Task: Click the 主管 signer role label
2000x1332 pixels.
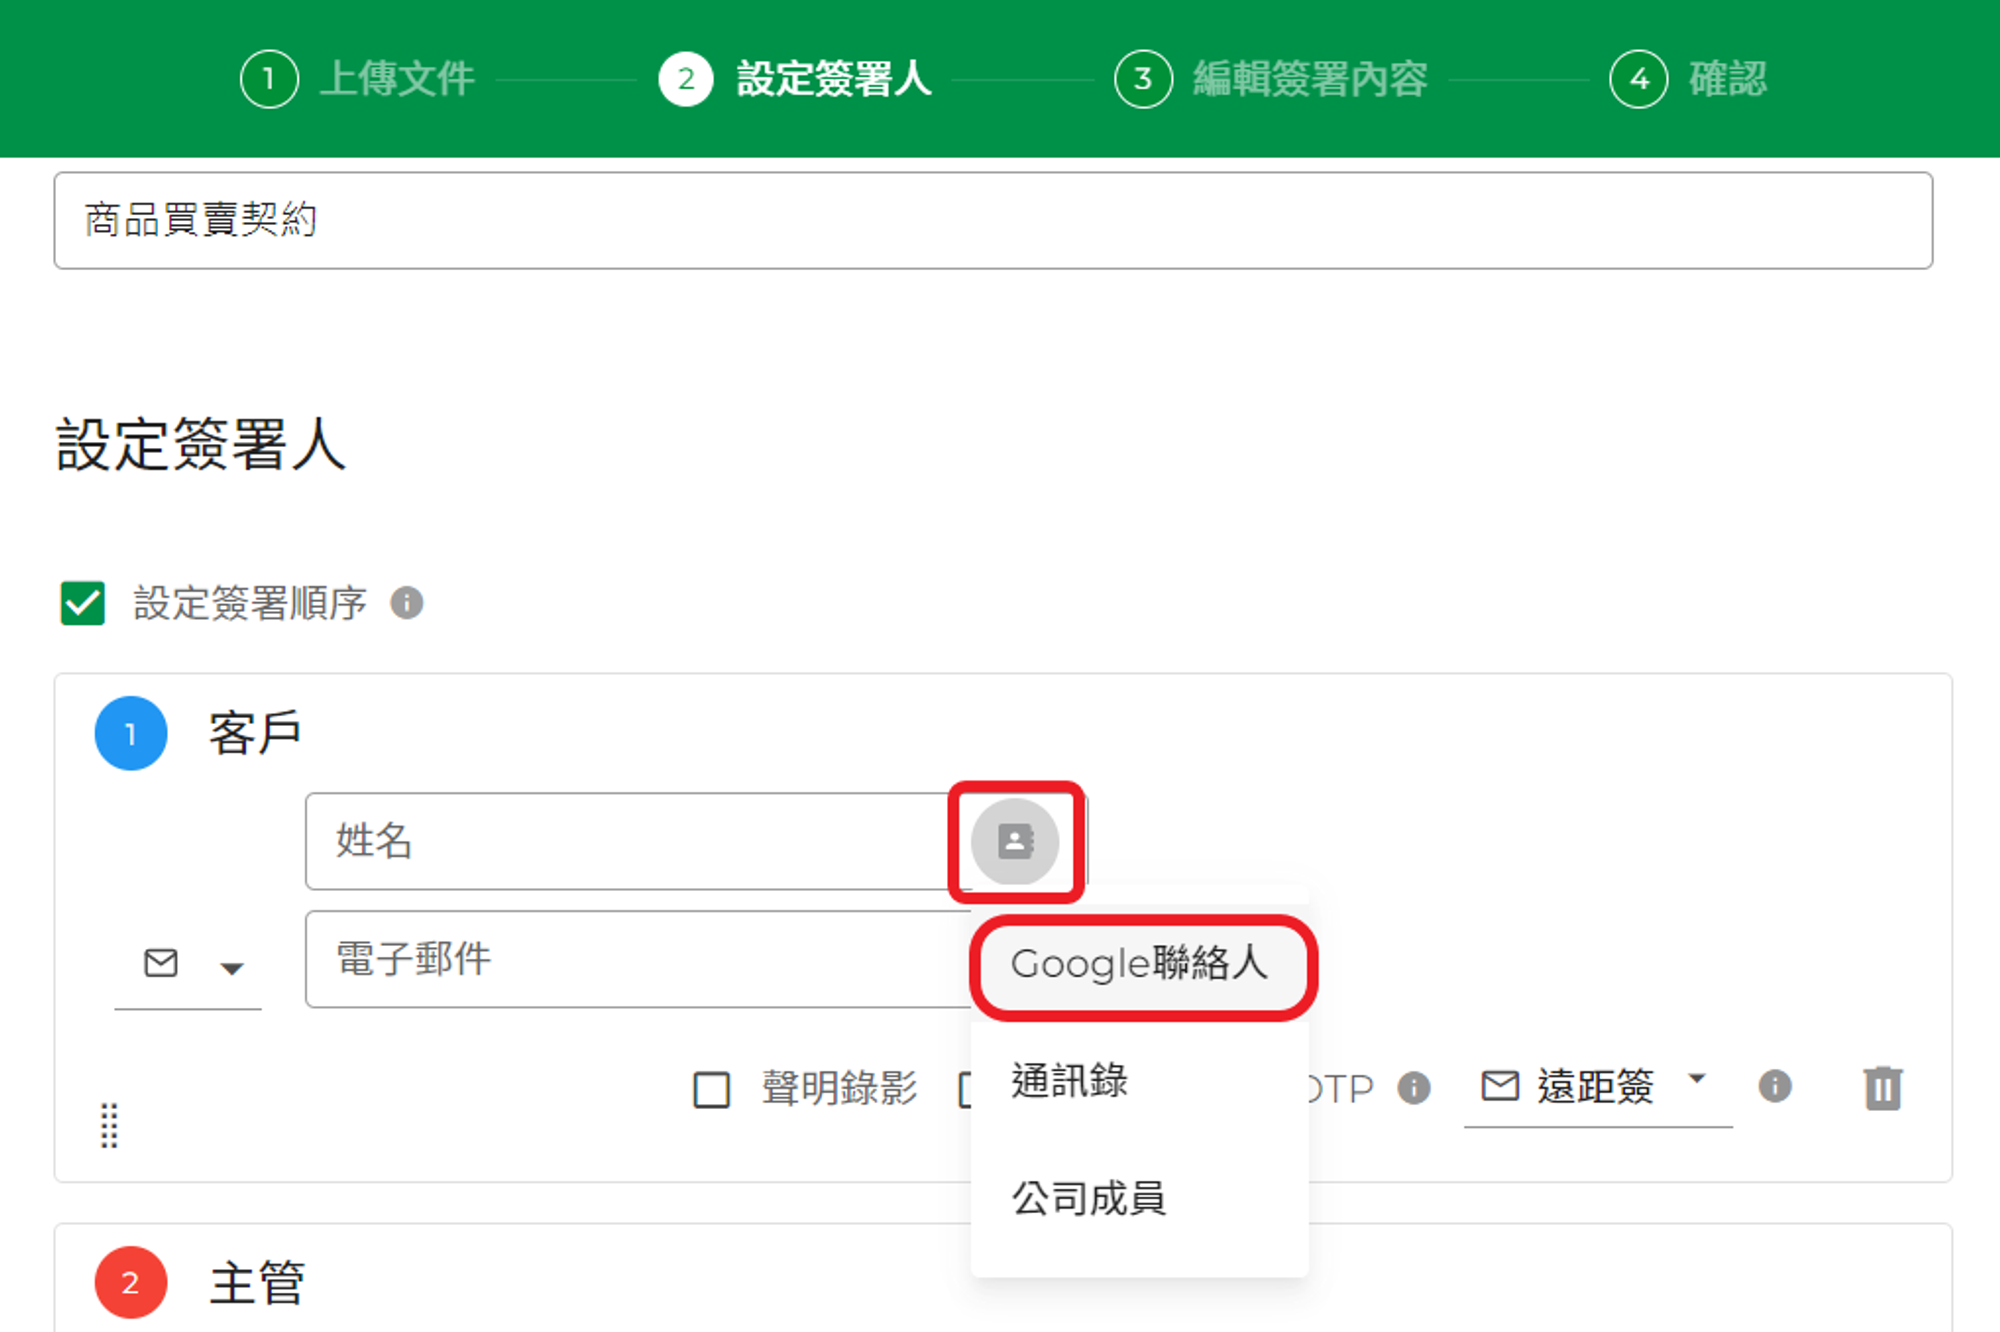Action: click(257, 1283)
